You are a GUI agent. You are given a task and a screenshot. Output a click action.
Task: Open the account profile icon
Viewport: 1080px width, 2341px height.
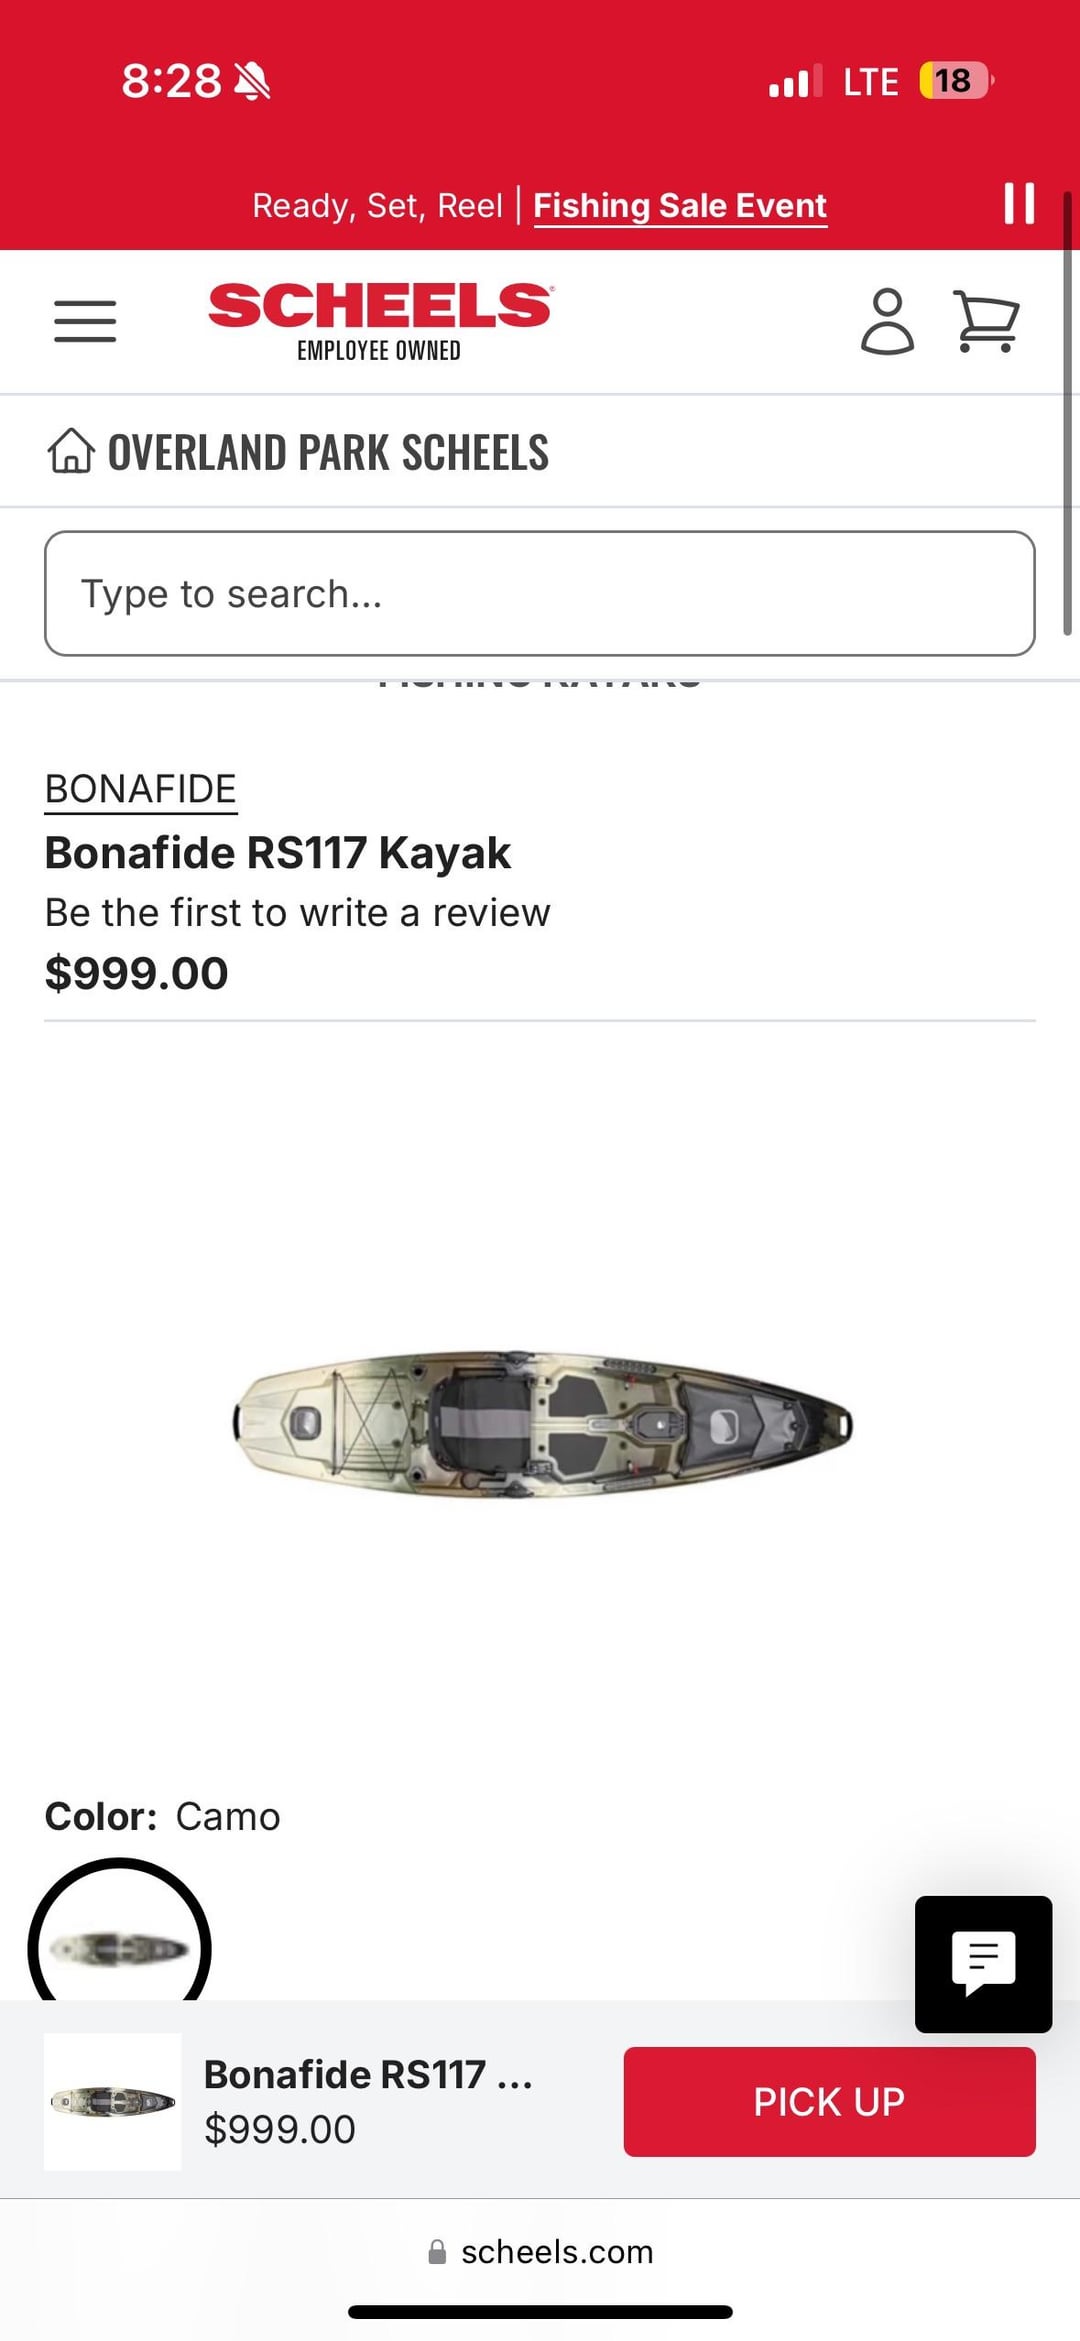[x=887, y=321]
